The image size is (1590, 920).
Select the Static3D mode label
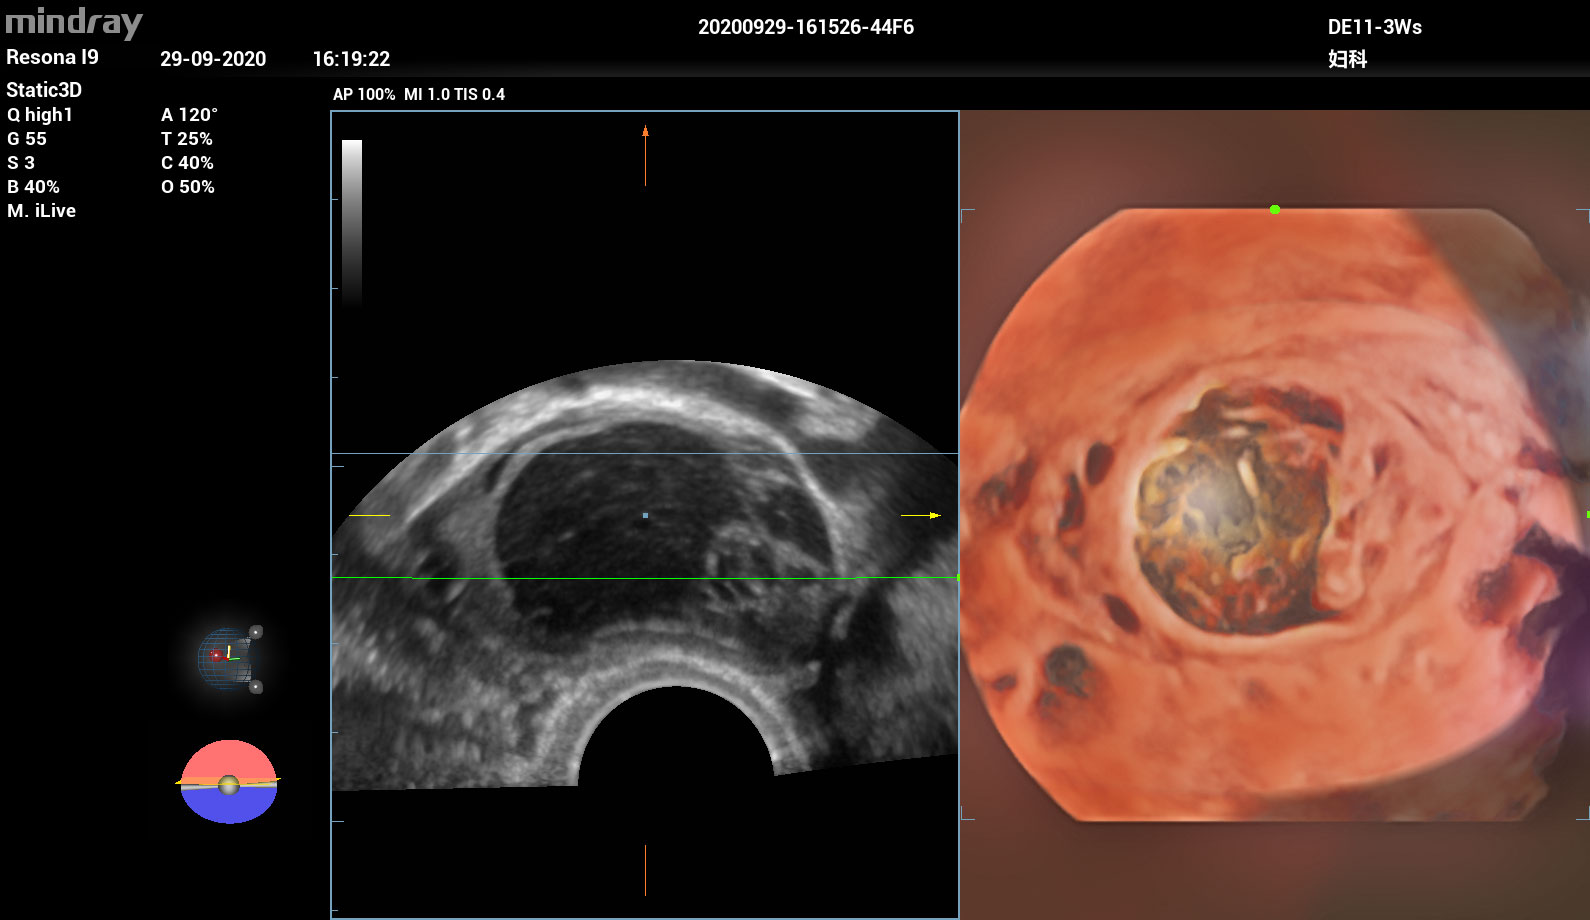coord(44,90)
